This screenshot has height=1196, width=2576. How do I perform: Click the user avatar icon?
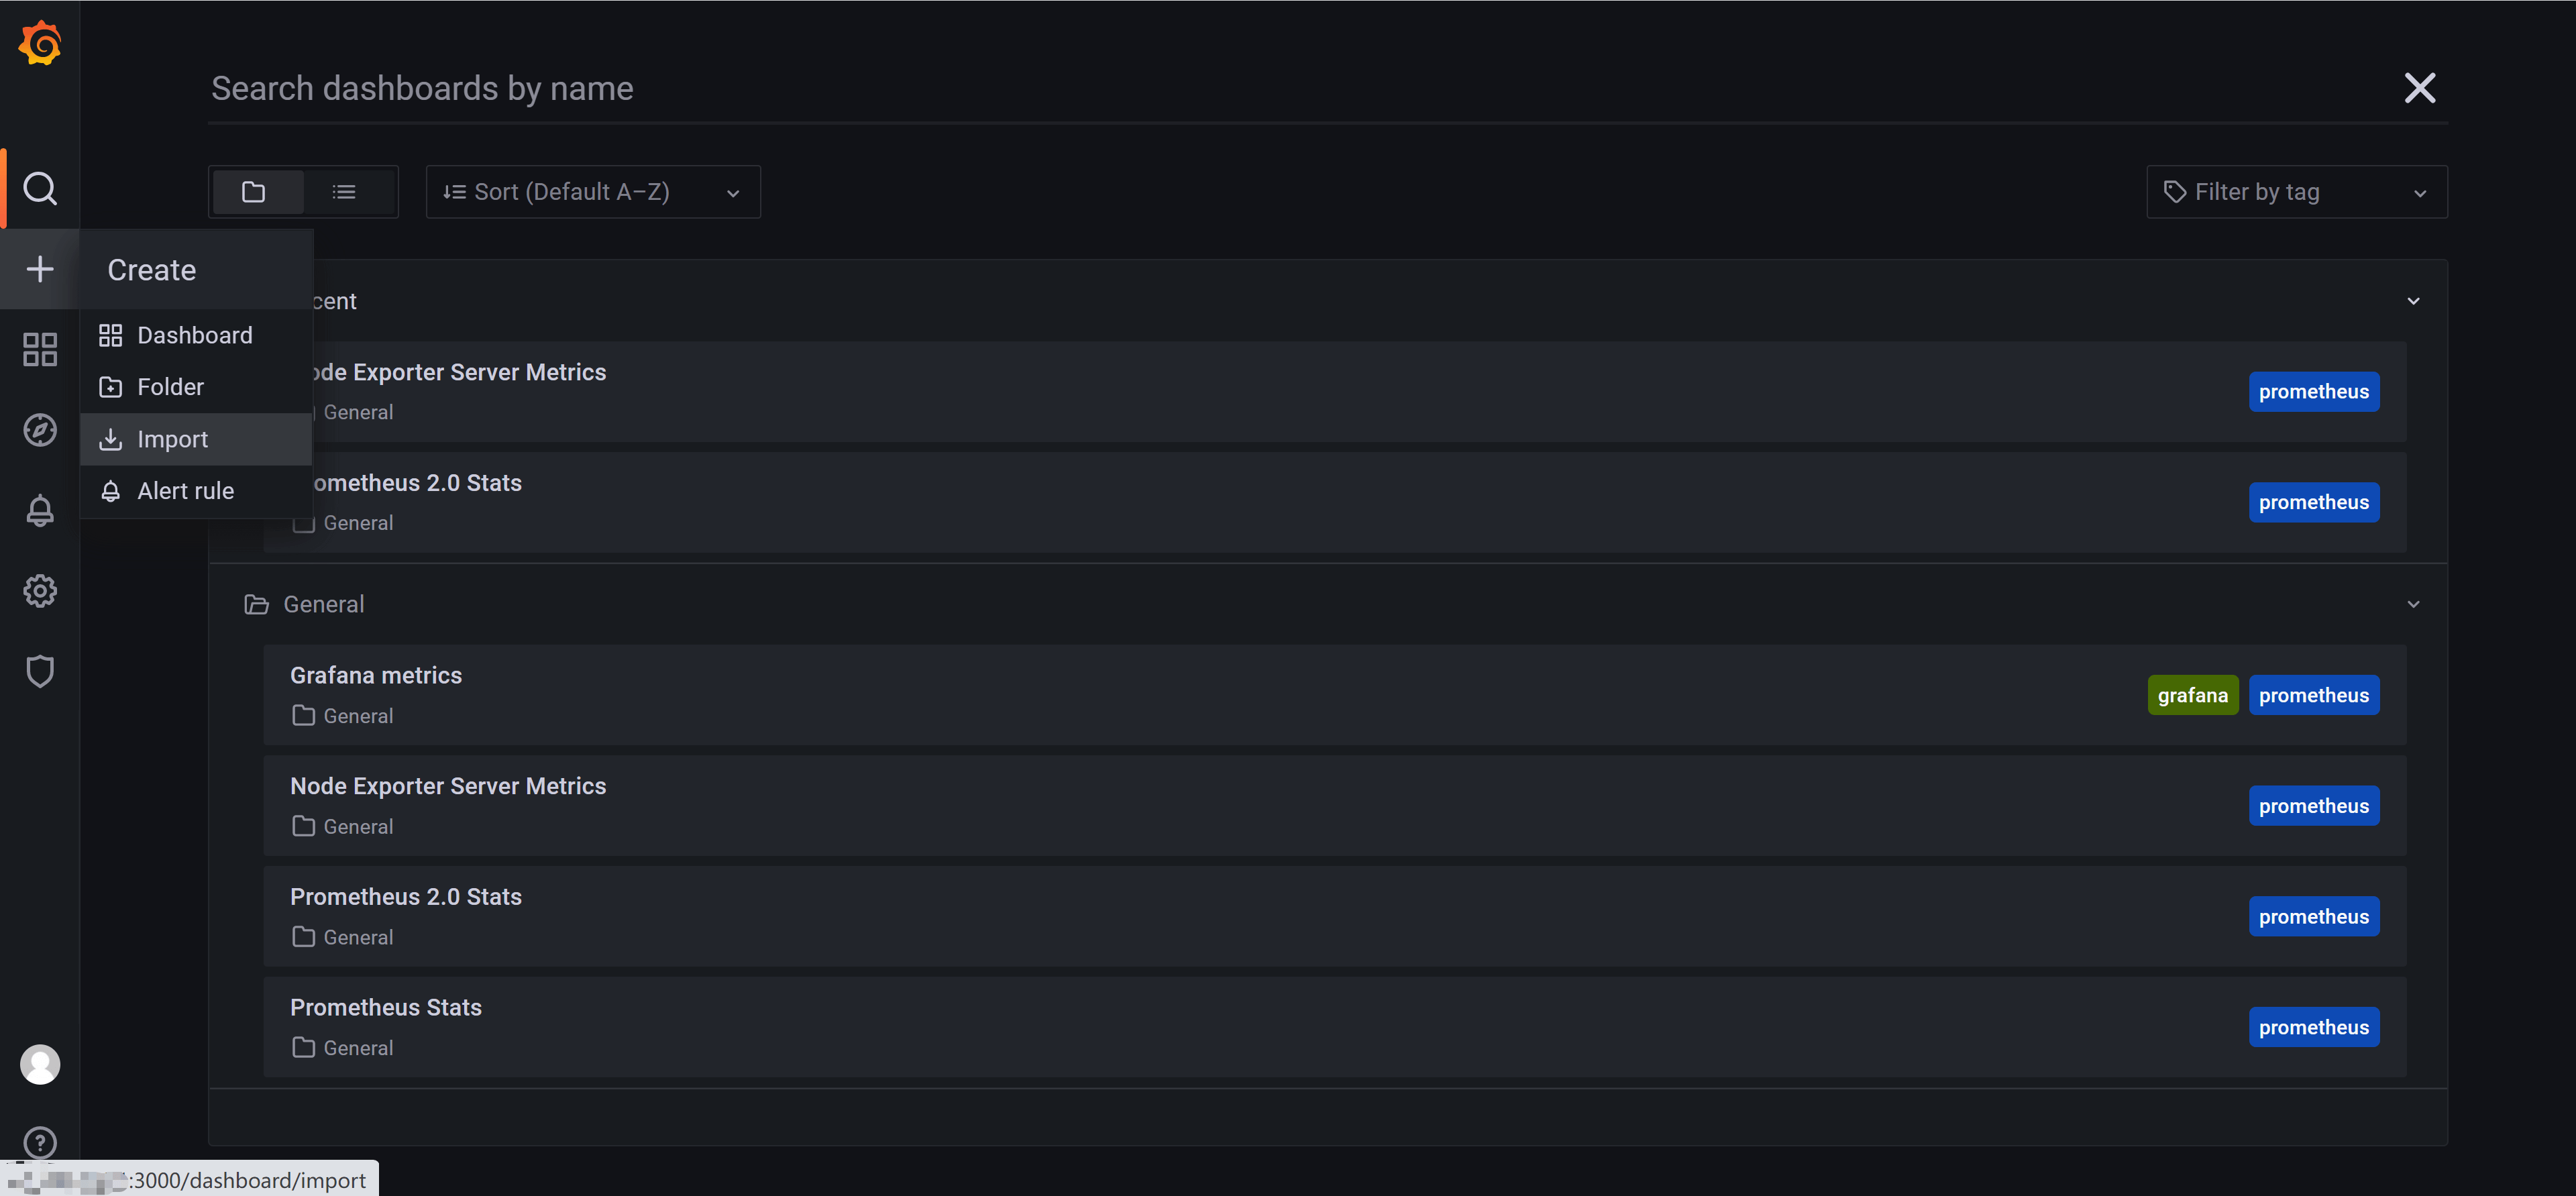[x=40, y=1064]
